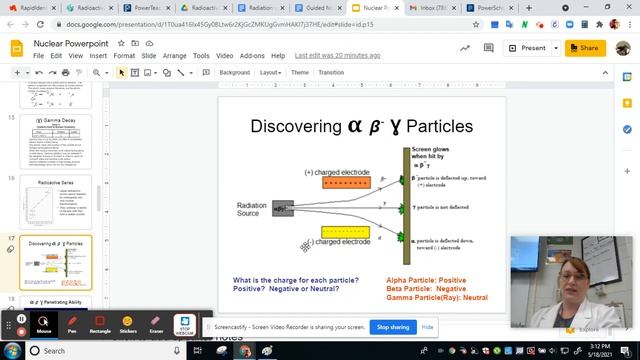Expand the line type dropdown arrow
This screenshot has height=360, width=640.
191,73
